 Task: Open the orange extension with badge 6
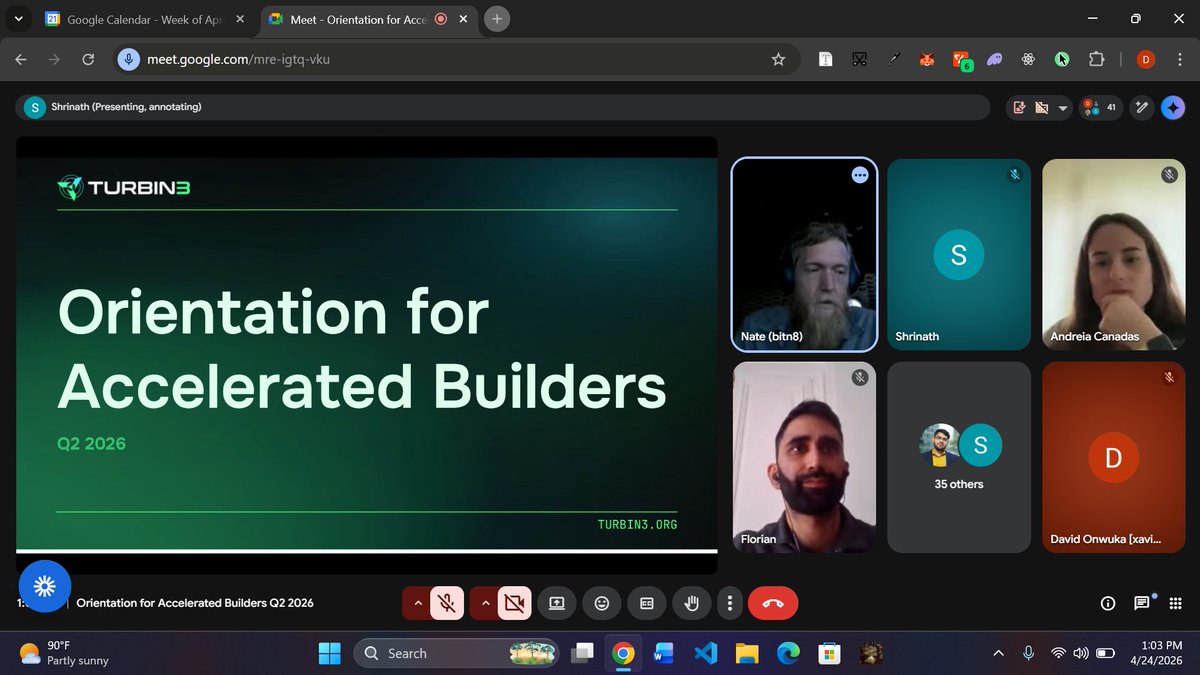tap(961, 61)
